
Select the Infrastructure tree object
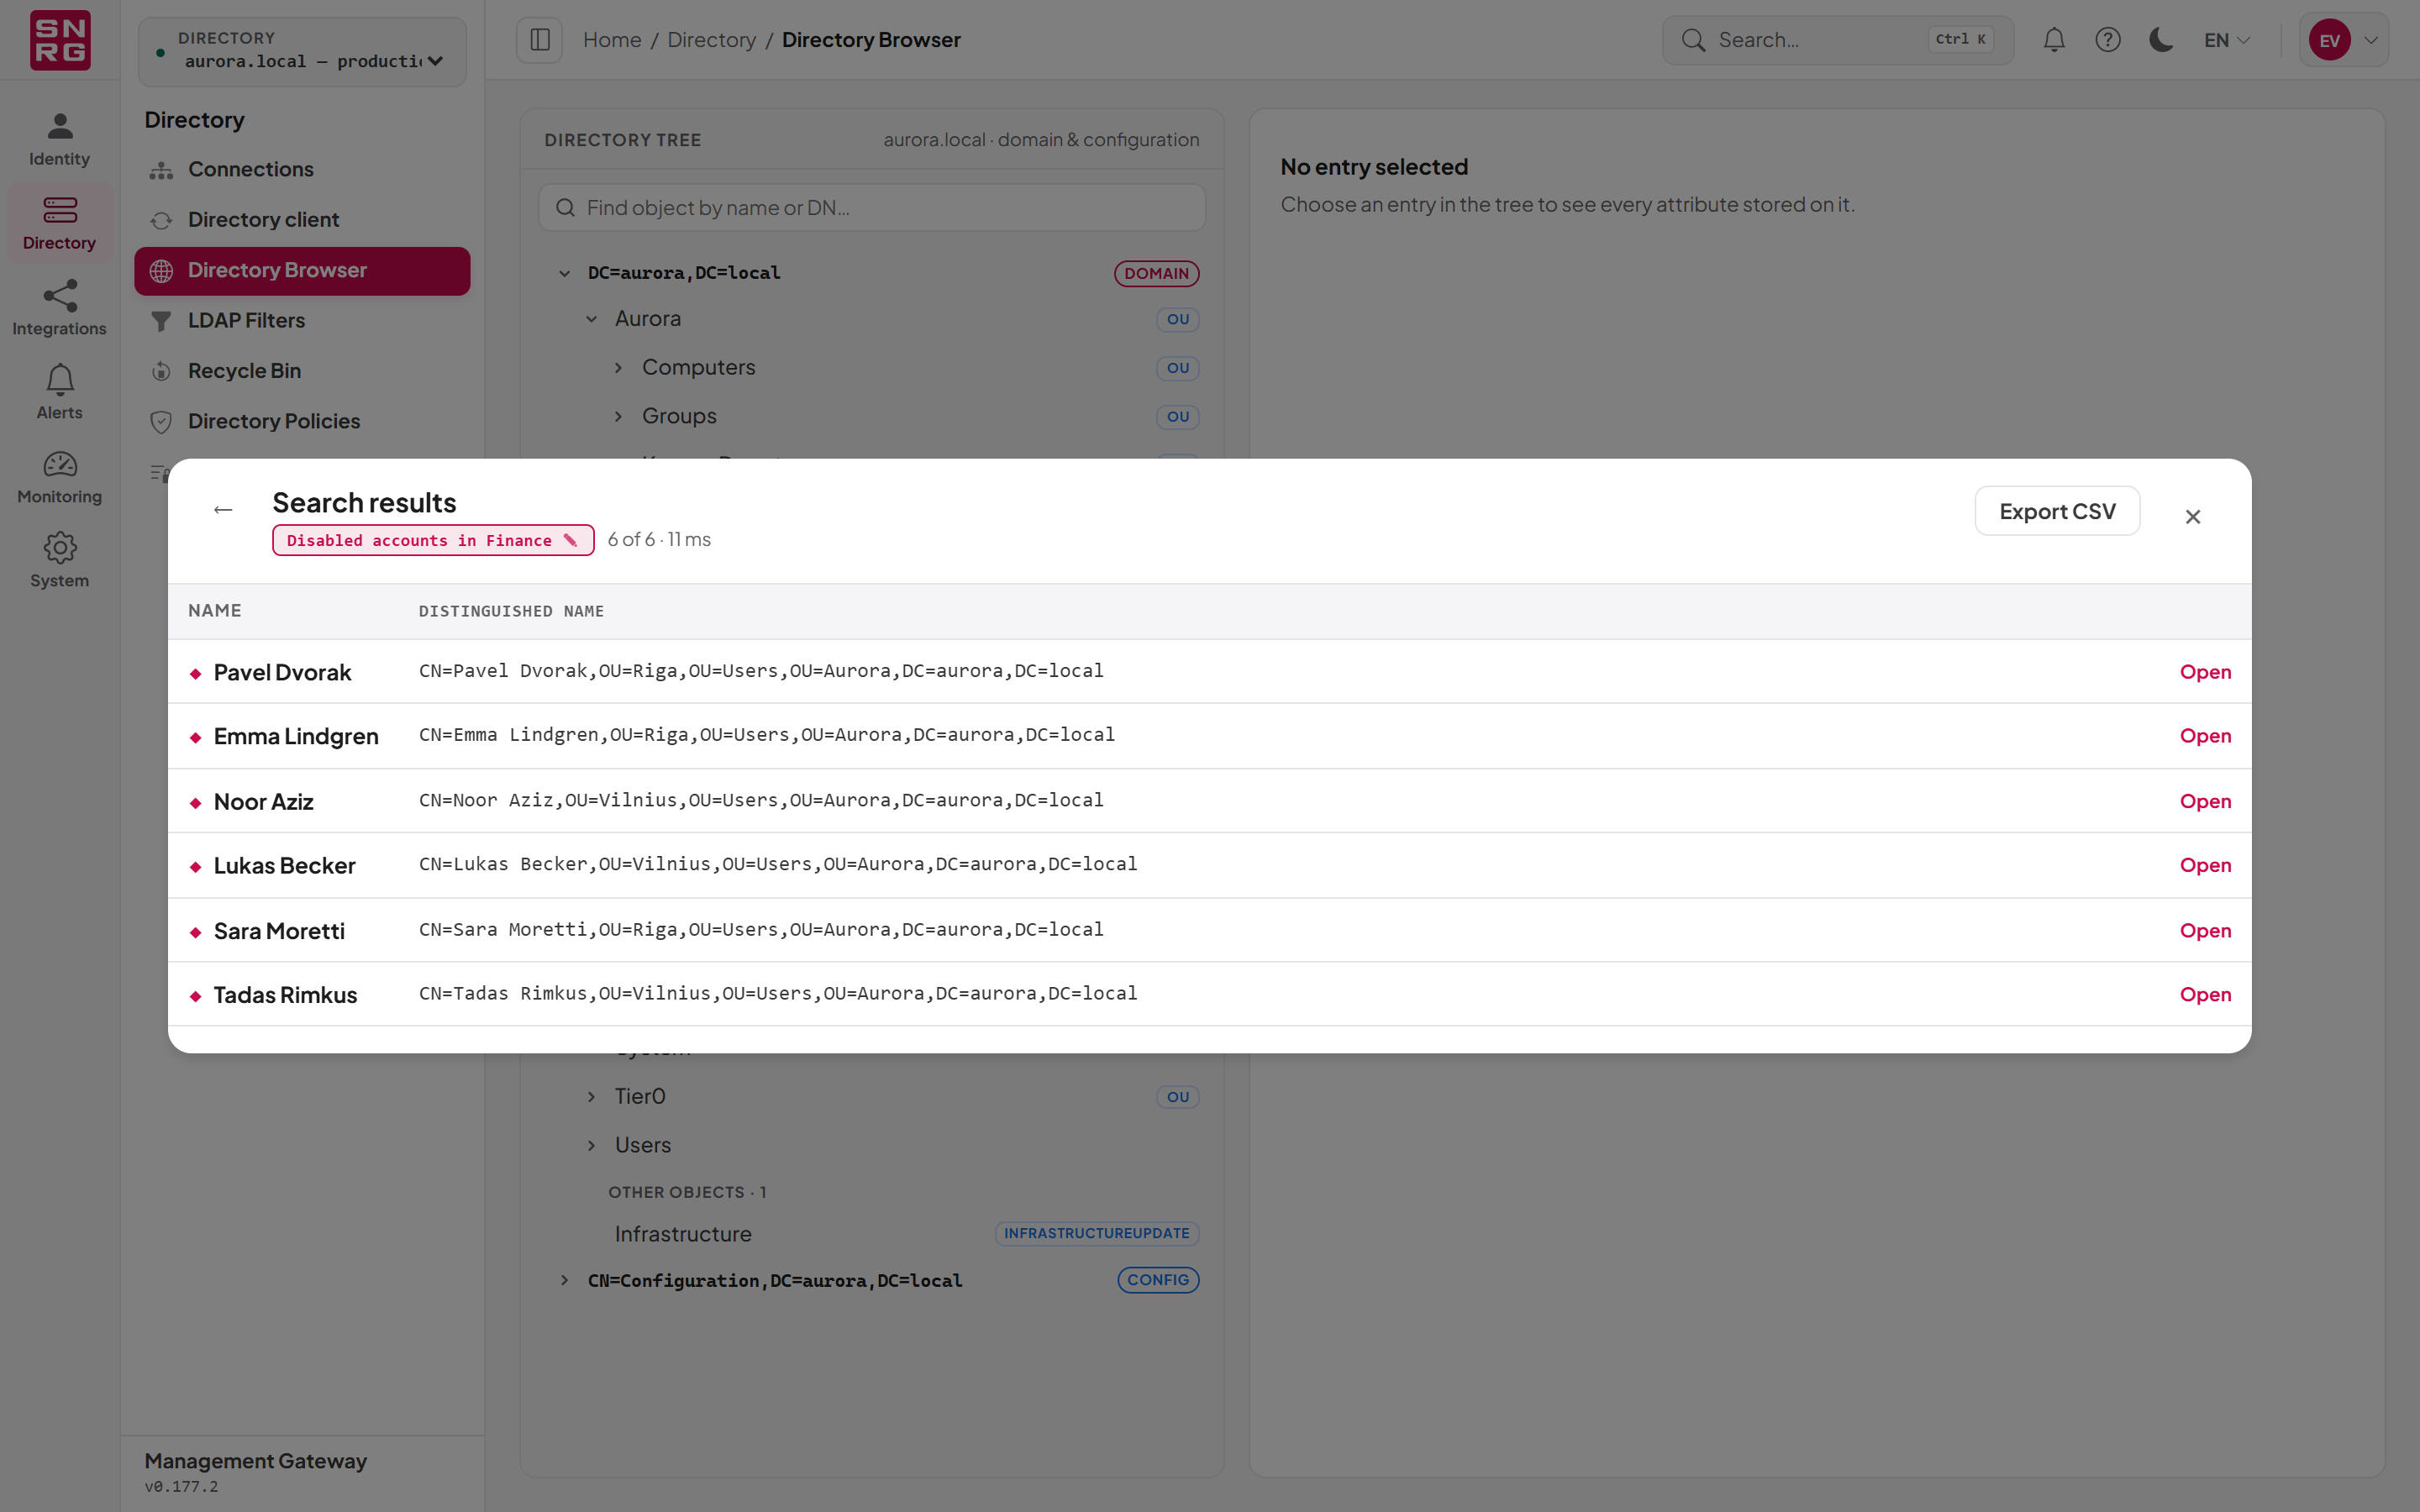(683, 1234)
